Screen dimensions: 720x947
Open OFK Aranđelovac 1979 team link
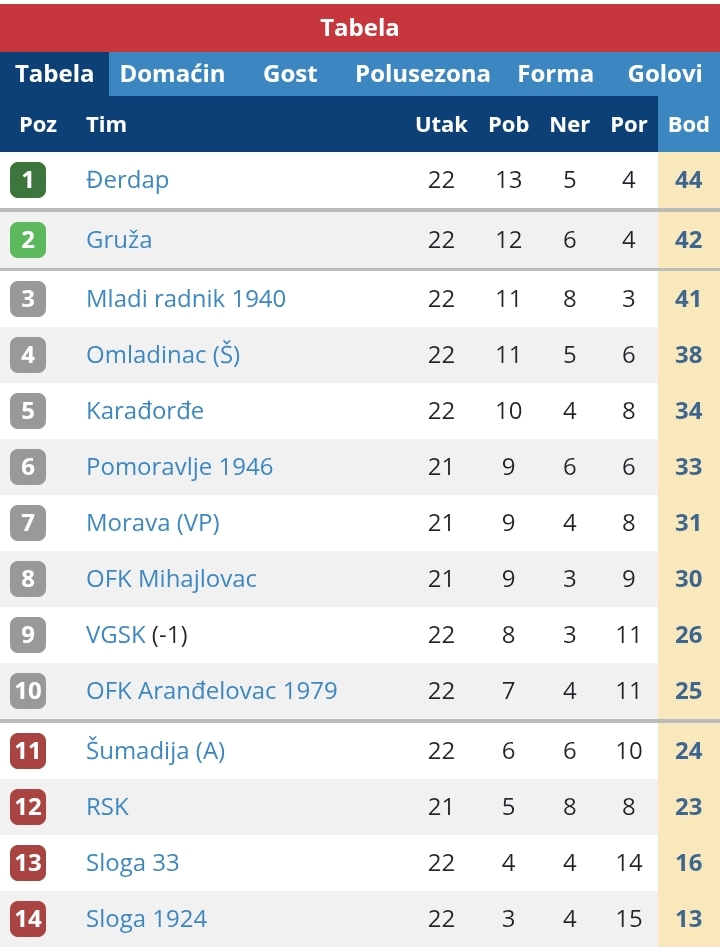(212, 690)
